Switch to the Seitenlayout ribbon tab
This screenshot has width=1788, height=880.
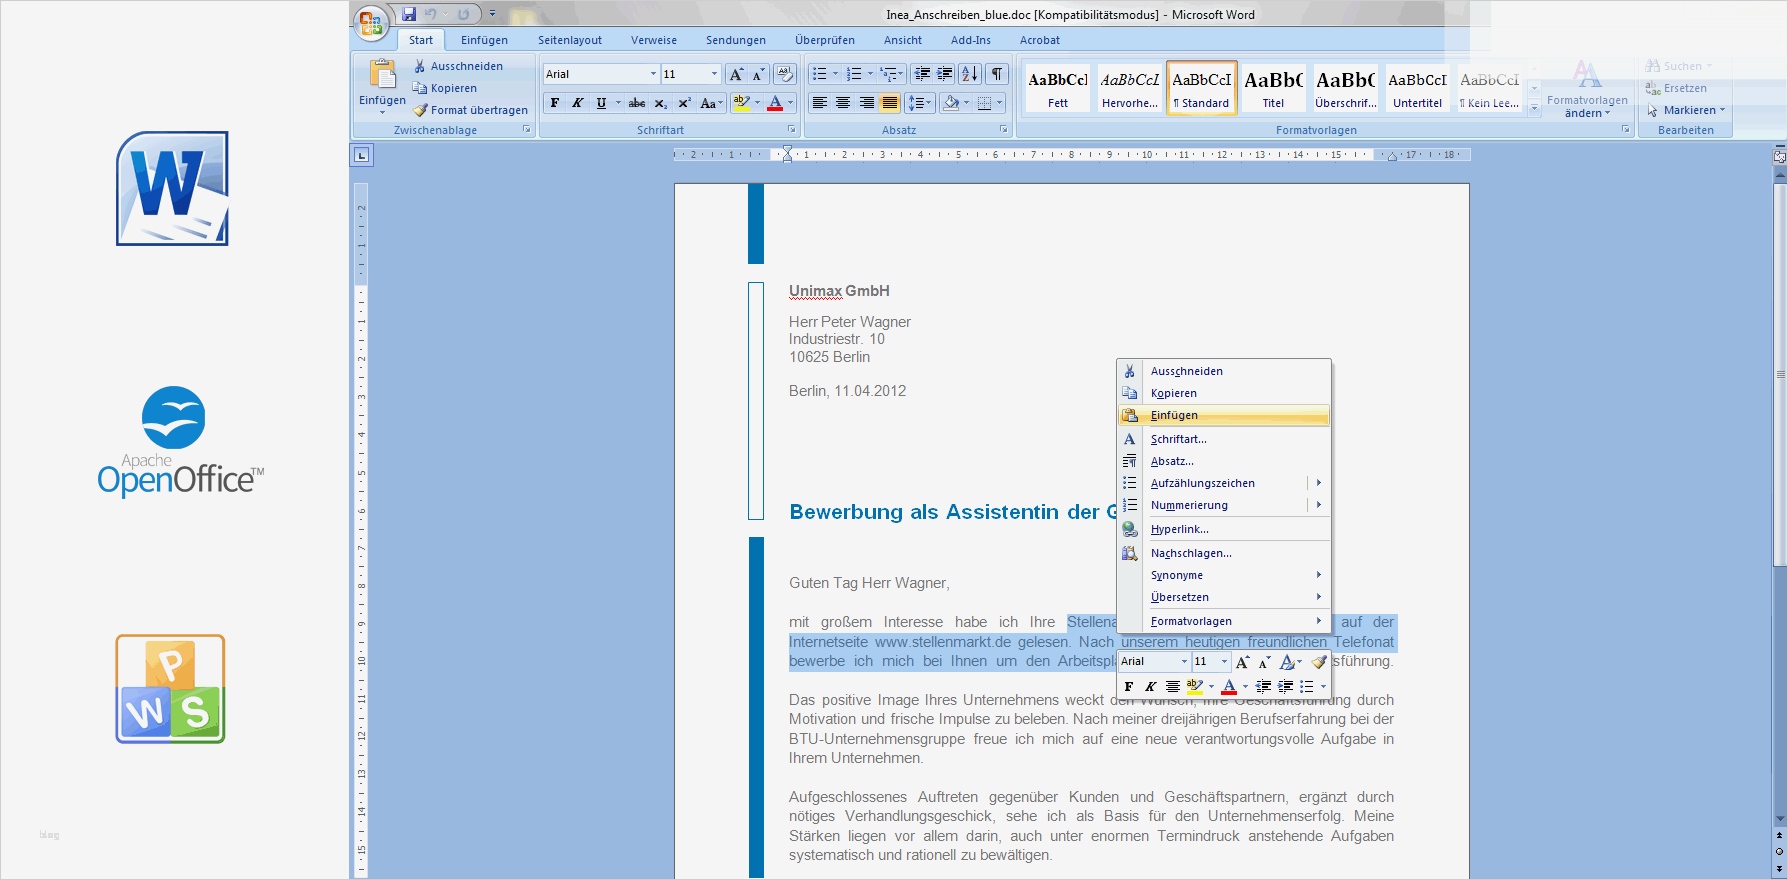[570, 40]
